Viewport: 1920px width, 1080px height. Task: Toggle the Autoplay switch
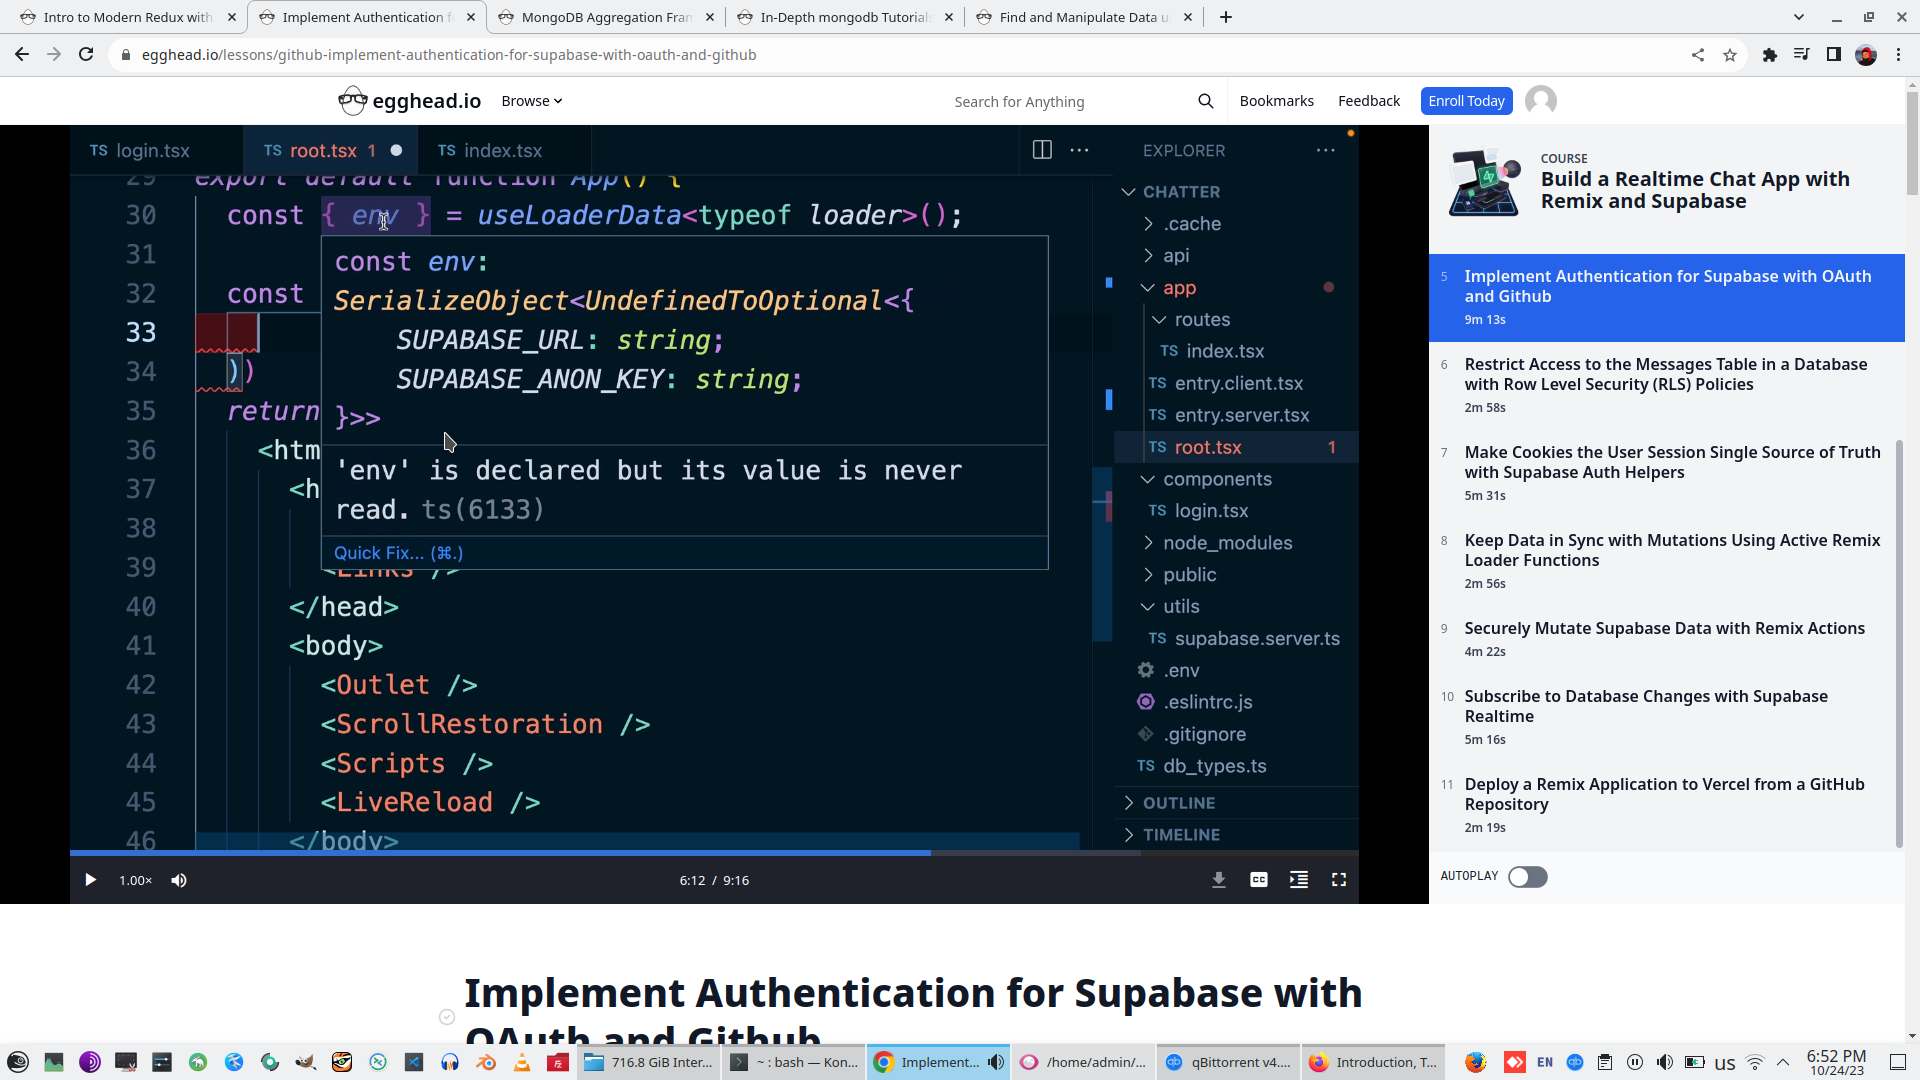tap(1527, 877)
